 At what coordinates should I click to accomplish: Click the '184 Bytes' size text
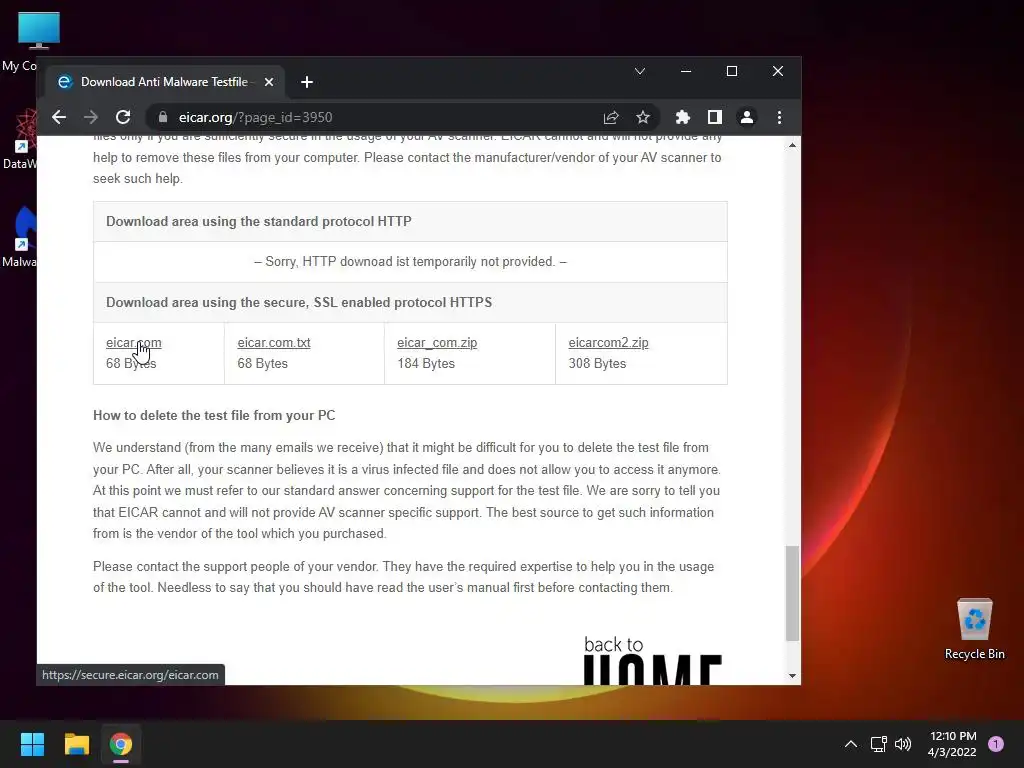coord(426,364)
